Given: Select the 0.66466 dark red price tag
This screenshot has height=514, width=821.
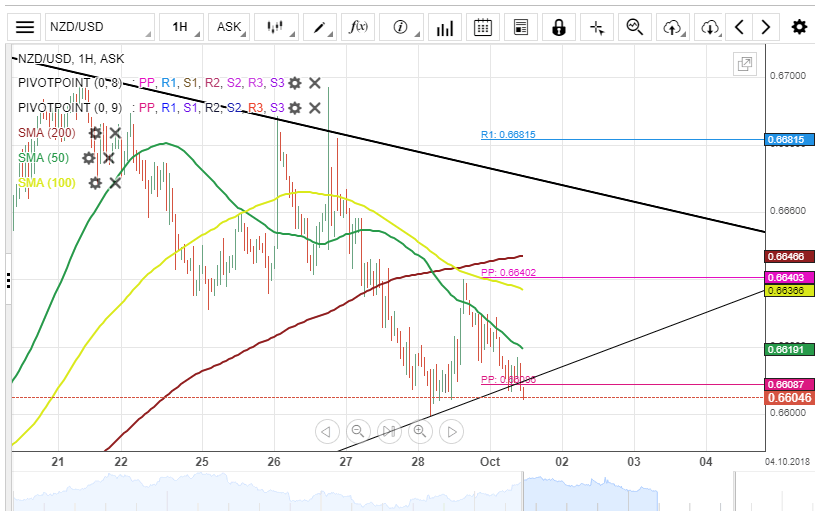Looking at the screenshot, I should click(790, 256).
